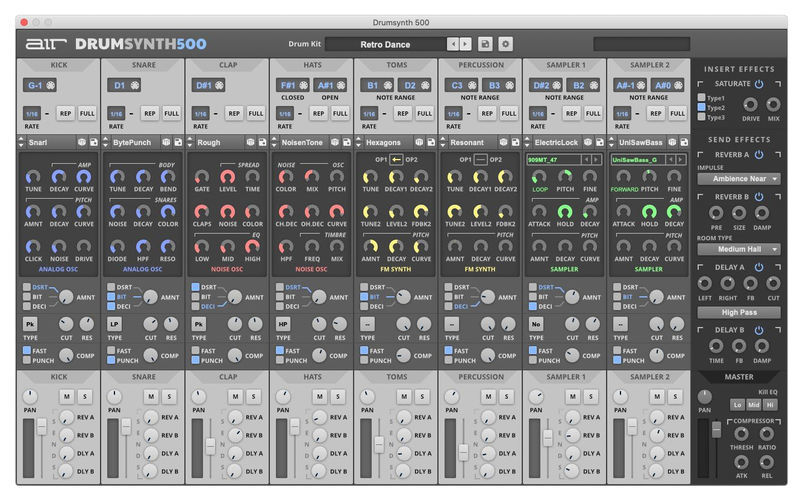Toggle PUNCH checkbox in the Toms channel
The width and height of the screenshot is (800, 501).
pyautogui.click(x=364, y=360)
